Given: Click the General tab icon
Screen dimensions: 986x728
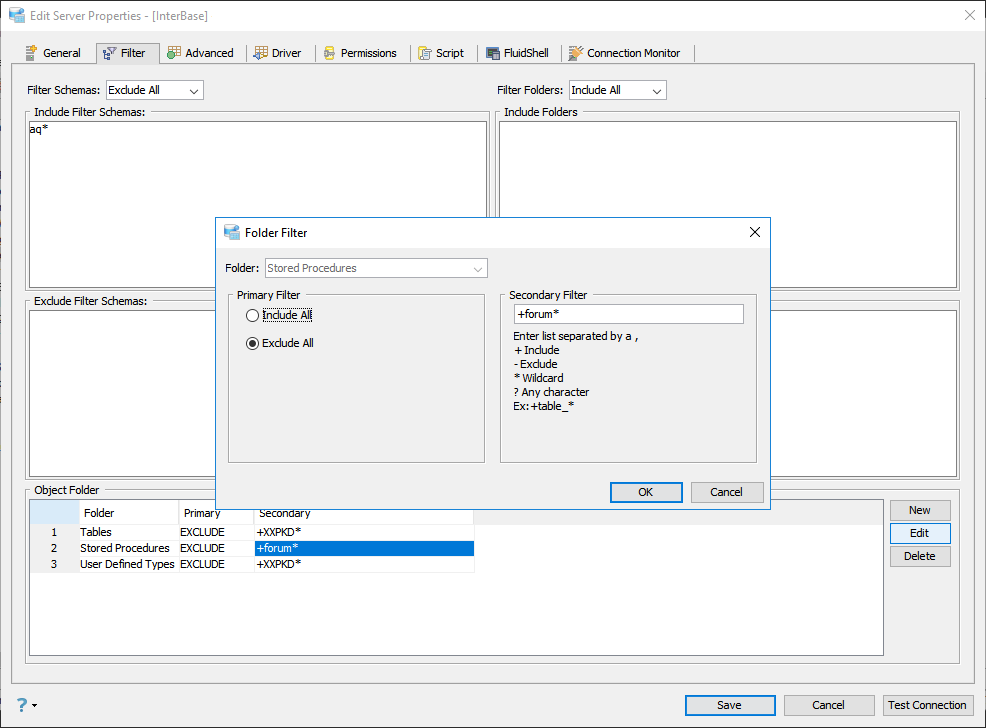Looking at the screenshot, I should [x=31, y=53].
